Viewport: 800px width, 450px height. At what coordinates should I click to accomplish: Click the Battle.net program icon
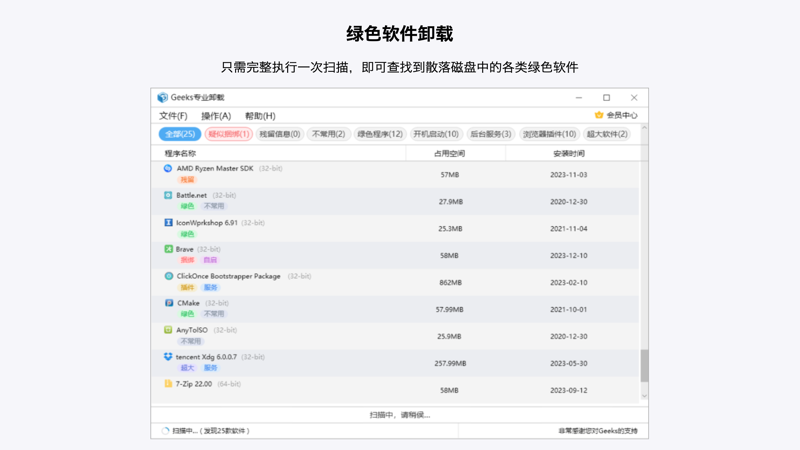(168, 195)
